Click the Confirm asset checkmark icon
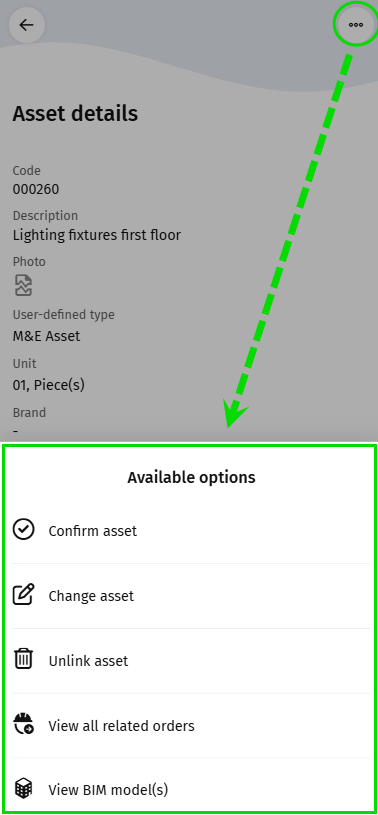The image size is (378, 815). tap(23, 530)
